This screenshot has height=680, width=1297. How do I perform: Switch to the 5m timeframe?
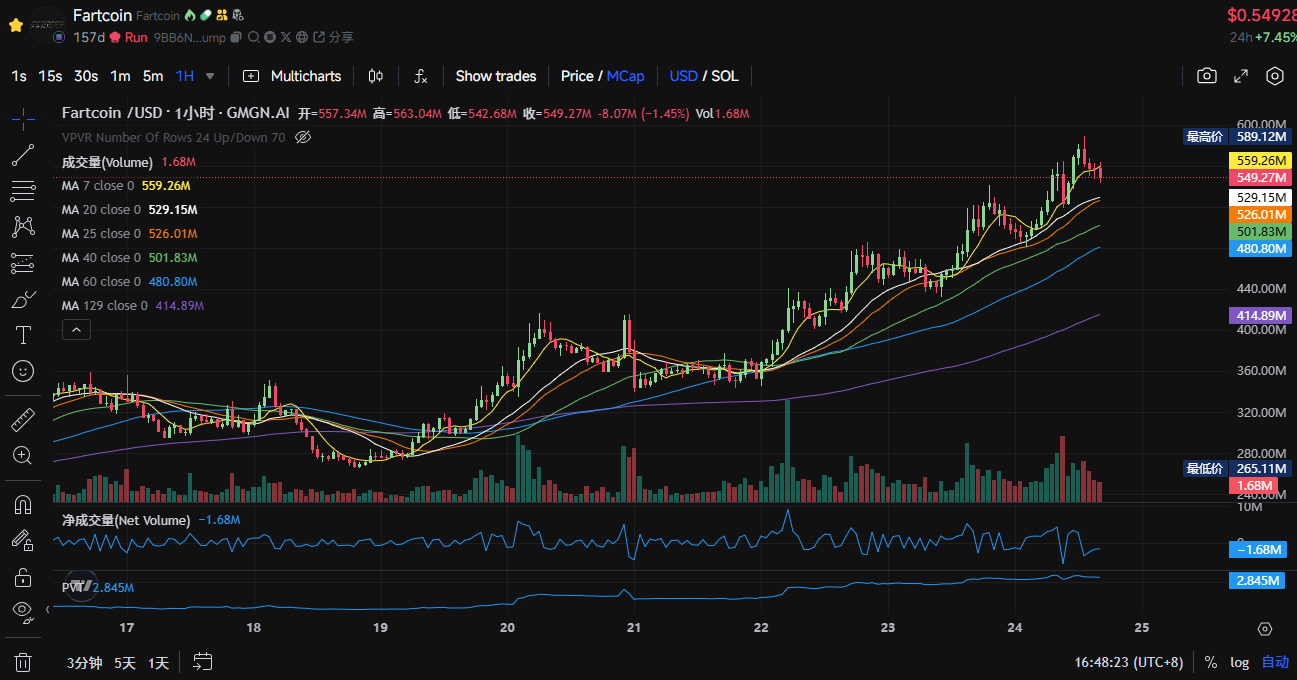152,76
